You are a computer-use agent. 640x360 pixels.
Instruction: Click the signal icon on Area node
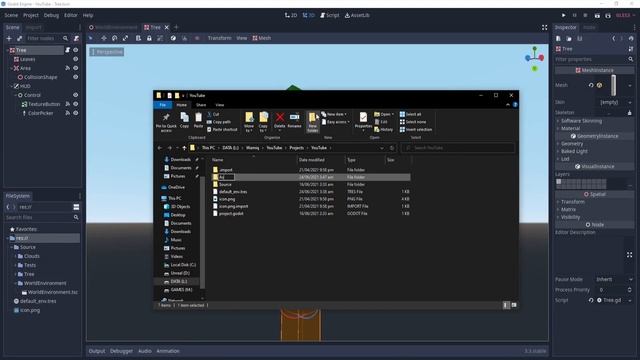tap(67, 68)
